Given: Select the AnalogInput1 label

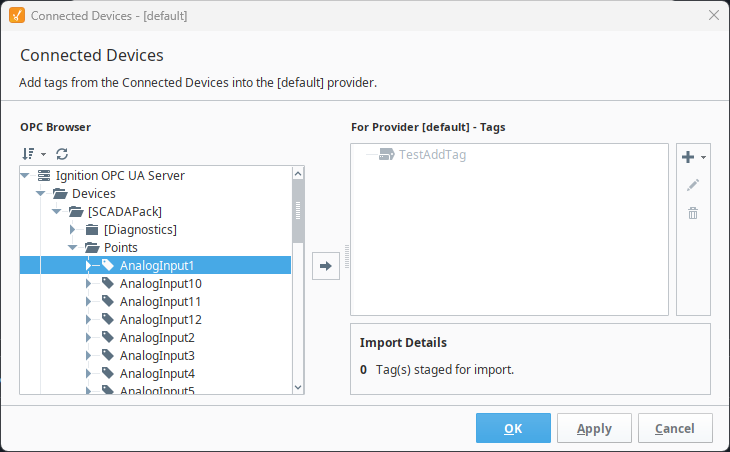Looking at the screenshot, I should (x=157, y=265).
